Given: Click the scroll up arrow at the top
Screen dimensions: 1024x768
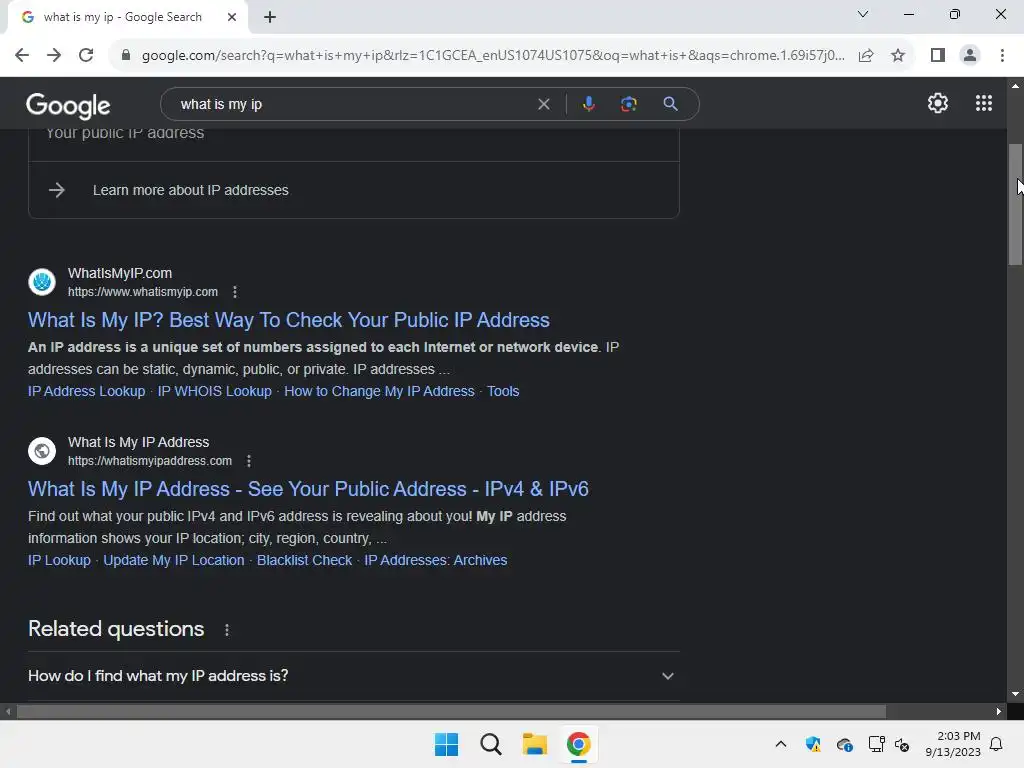Looking at the screenshot, I should click(1015, 86).
